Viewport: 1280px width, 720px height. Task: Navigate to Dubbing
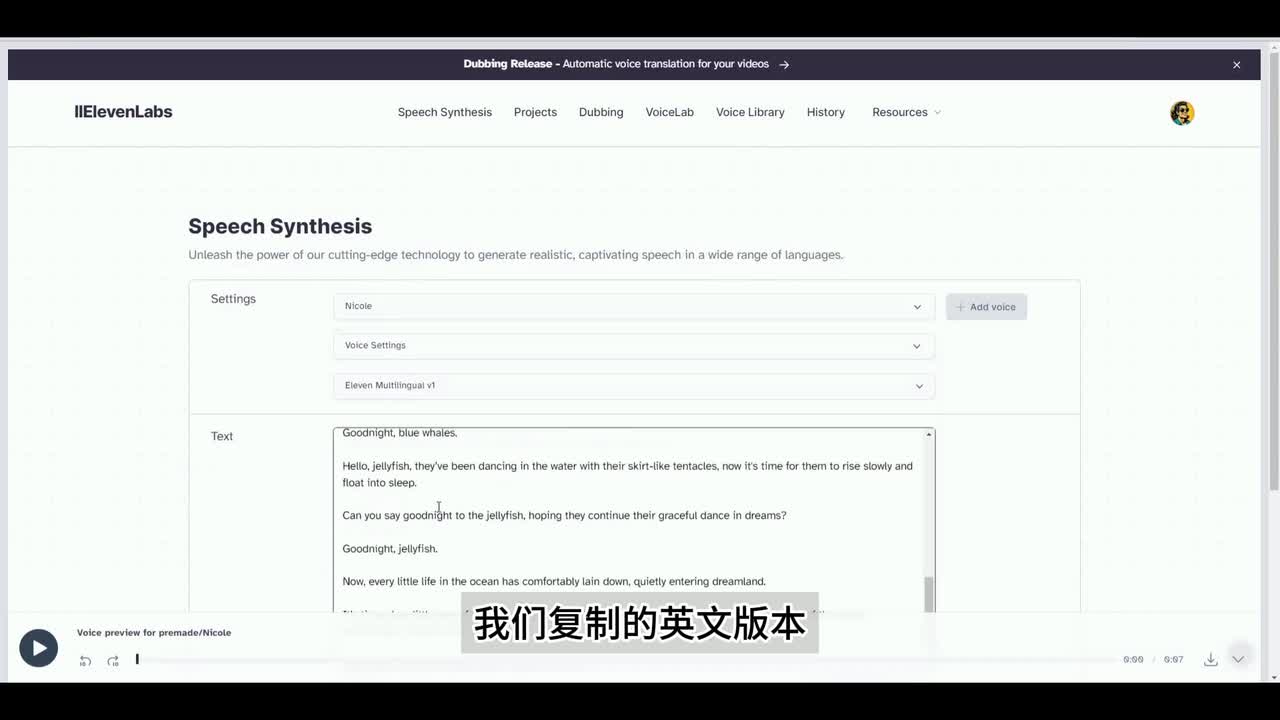[600, 112]
